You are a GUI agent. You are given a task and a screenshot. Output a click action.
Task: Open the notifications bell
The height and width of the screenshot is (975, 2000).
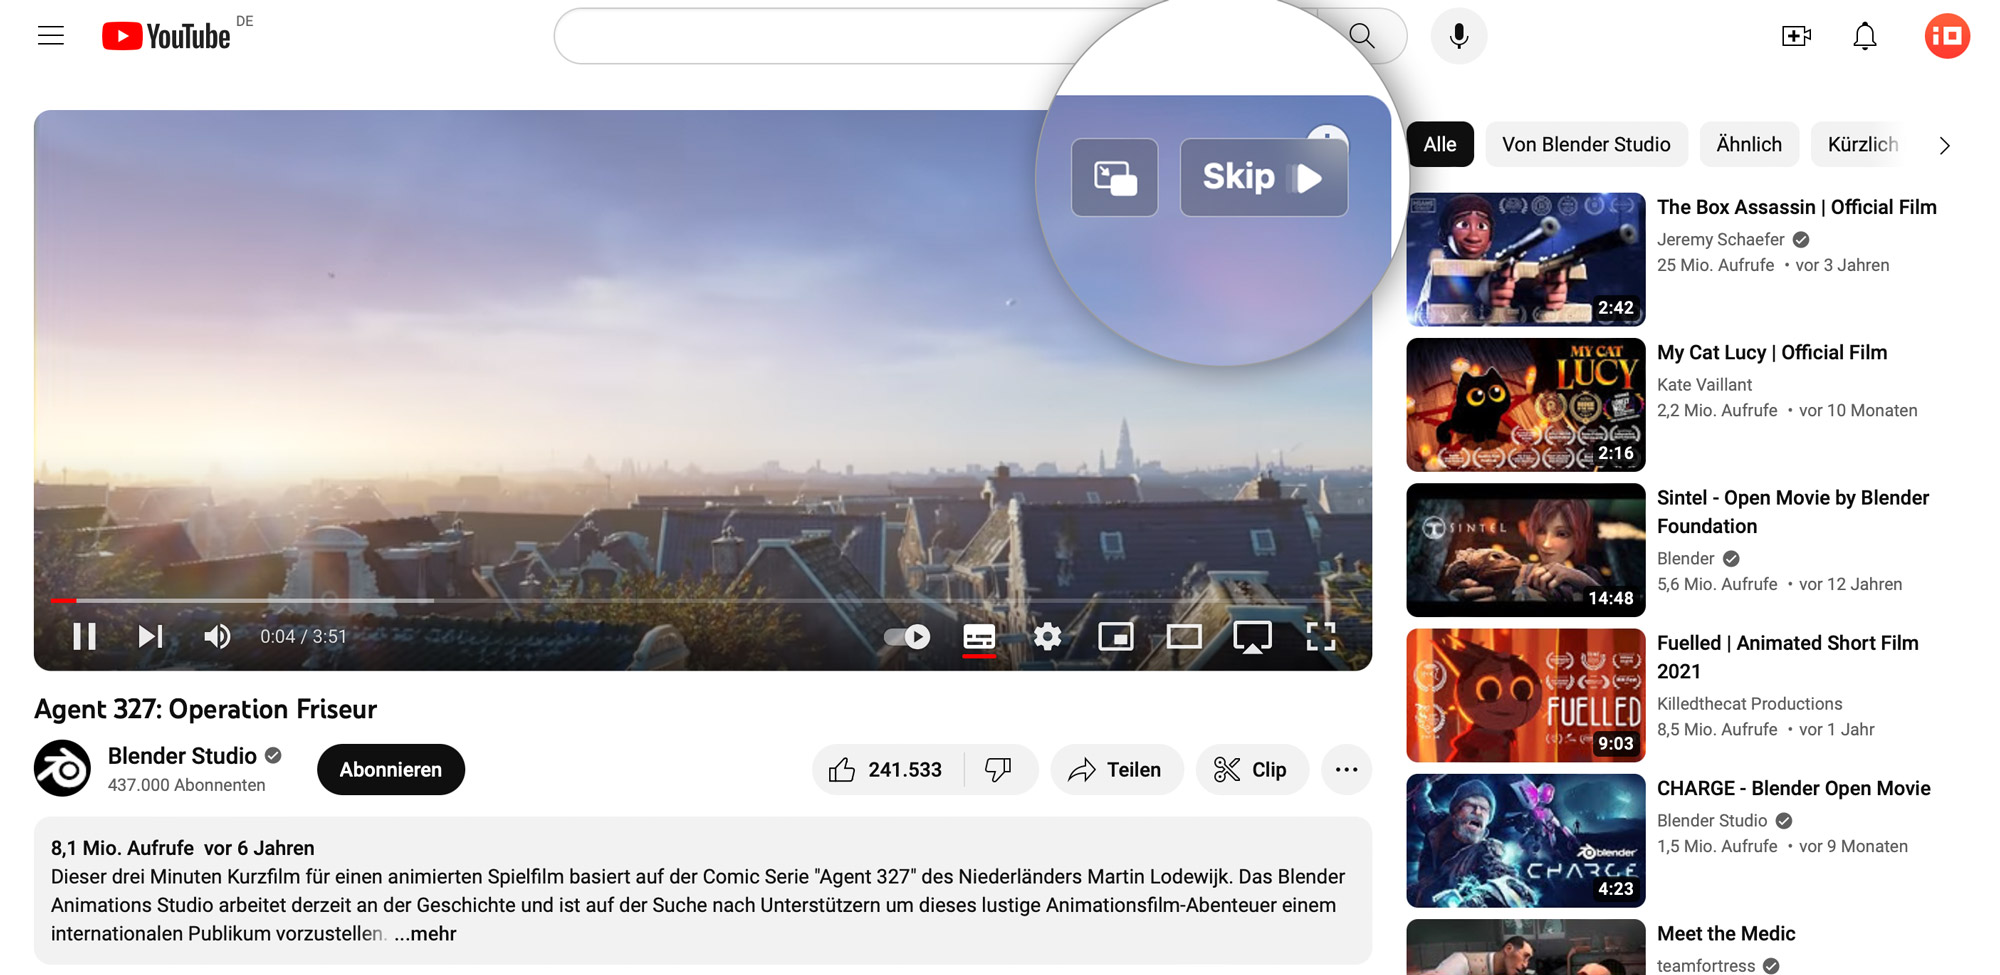click(1865, 36)
